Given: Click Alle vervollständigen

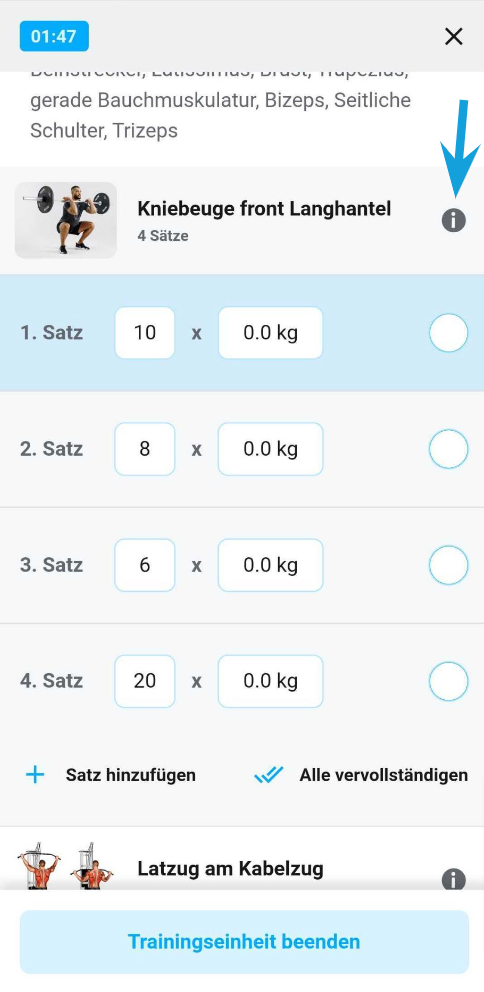Looking at the screenshot, I should click(383, 775).
